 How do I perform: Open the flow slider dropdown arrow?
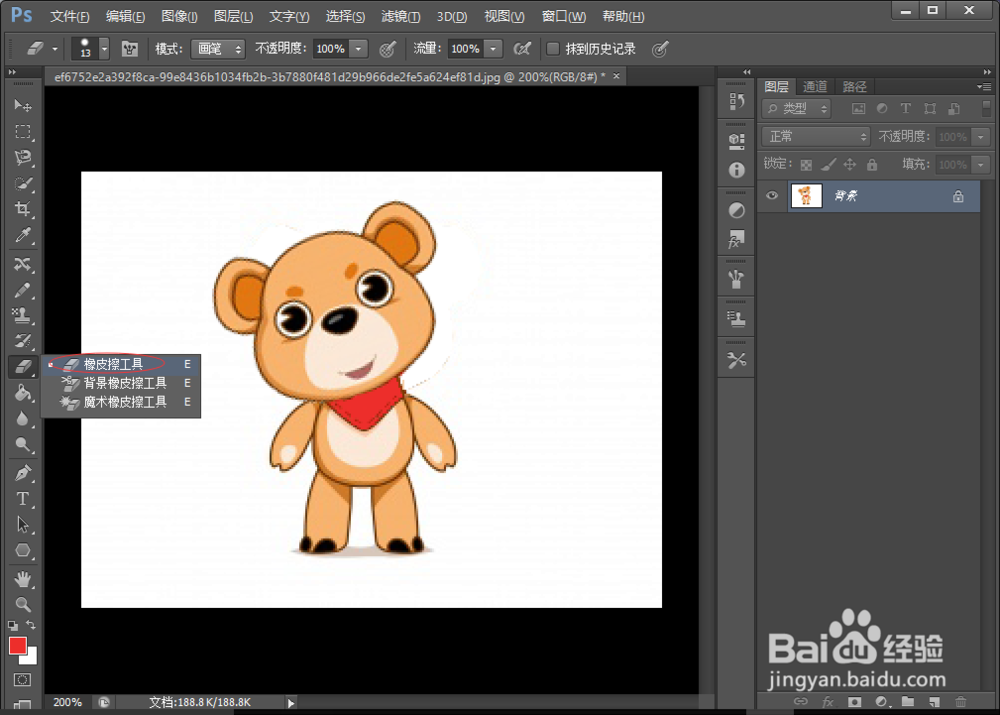[x=493, y=48]
